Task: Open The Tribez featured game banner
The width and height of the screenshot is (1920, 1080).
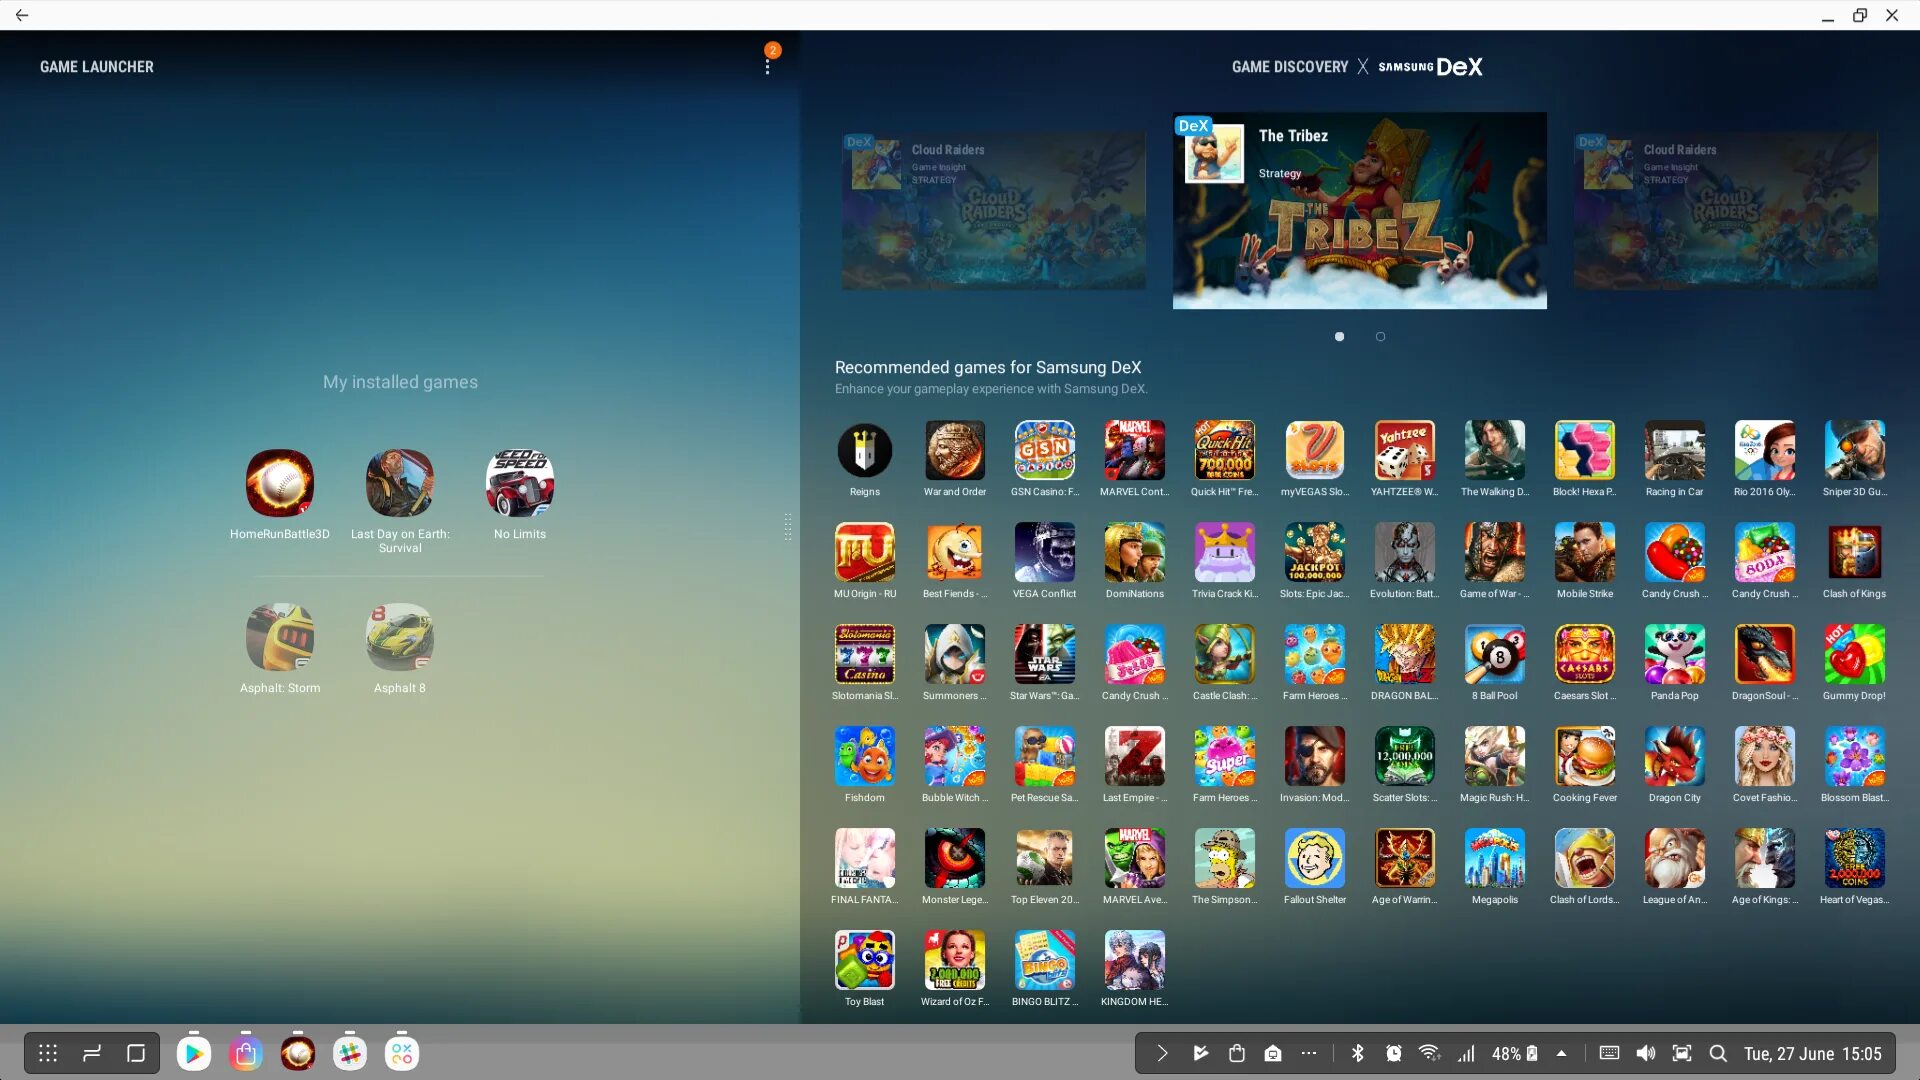Action: pyautogui.click(x=1358, y=211)
